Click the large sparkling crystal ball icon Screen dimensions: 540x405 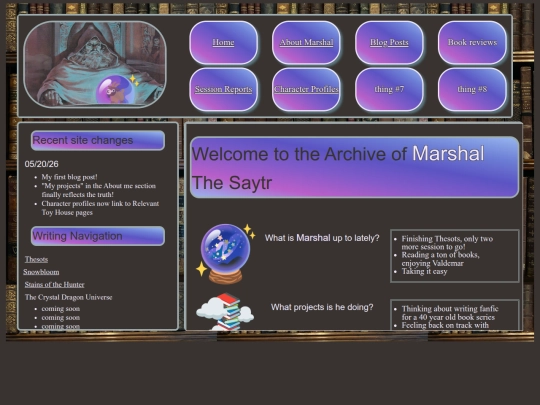226,253
